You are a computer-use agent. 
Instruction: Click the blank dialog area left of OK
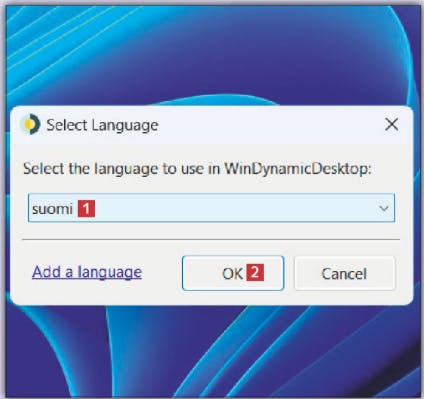coord(162,273)
